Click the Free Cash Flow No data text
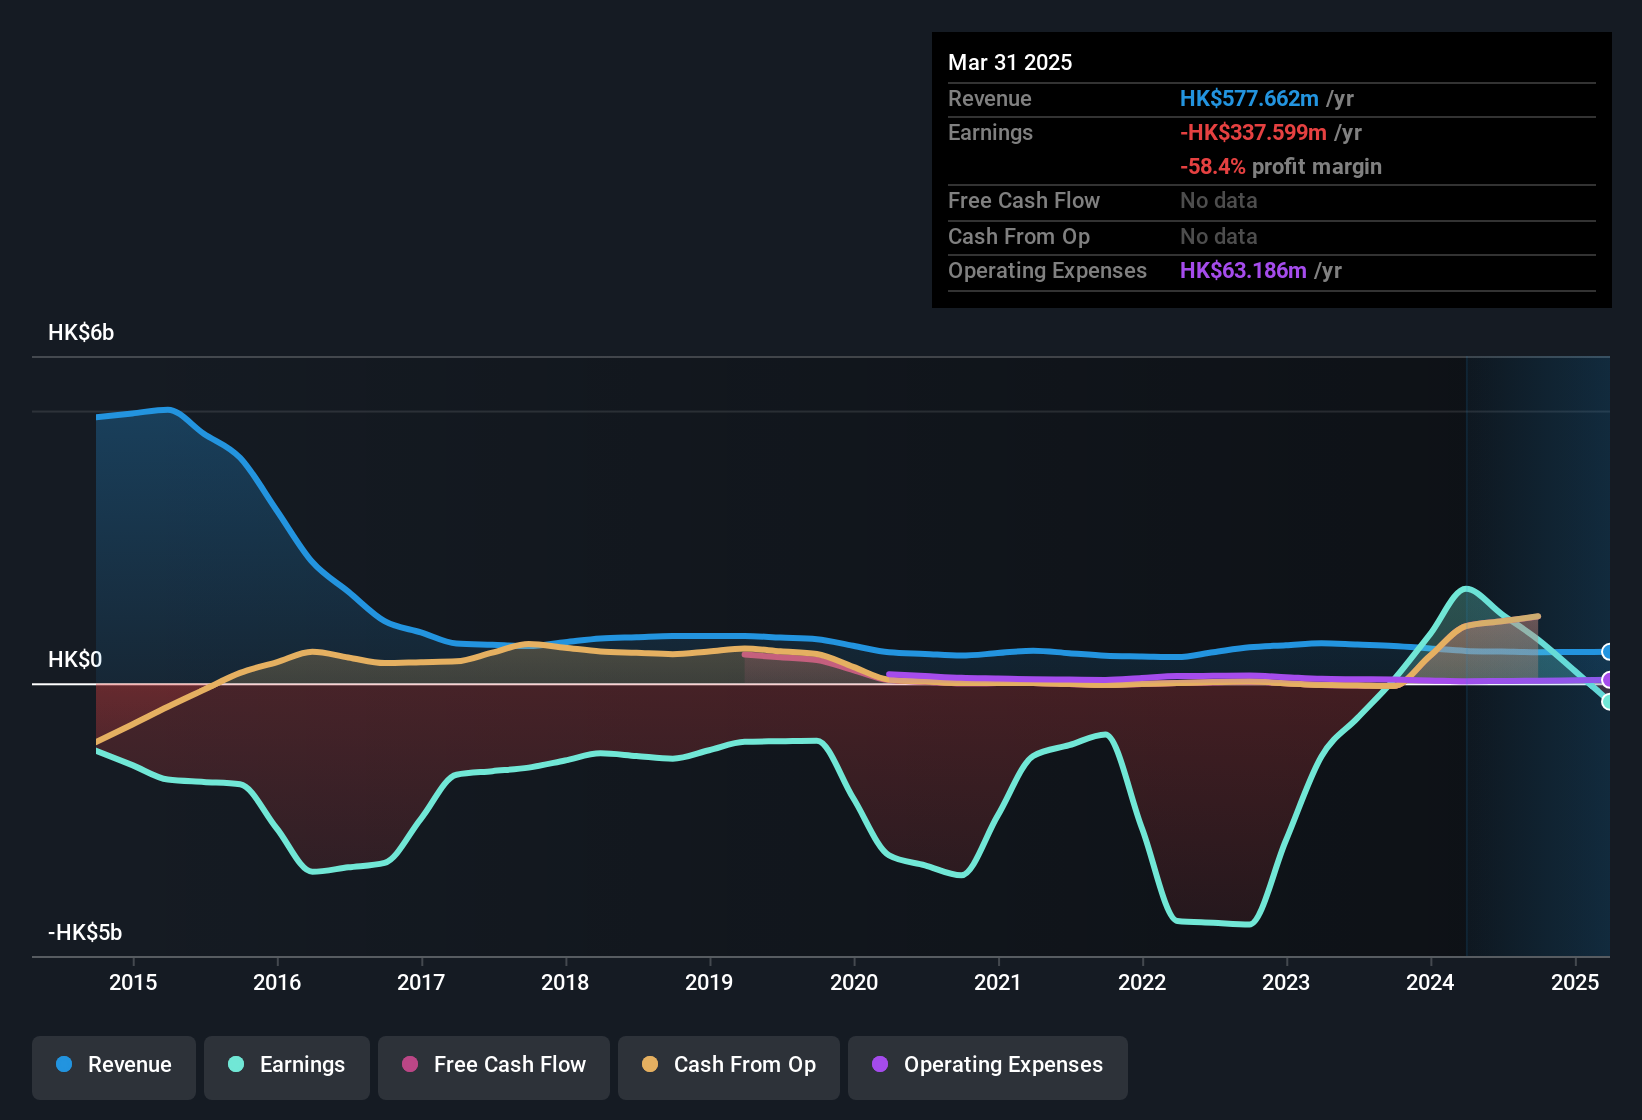 tap(1219, 200)
